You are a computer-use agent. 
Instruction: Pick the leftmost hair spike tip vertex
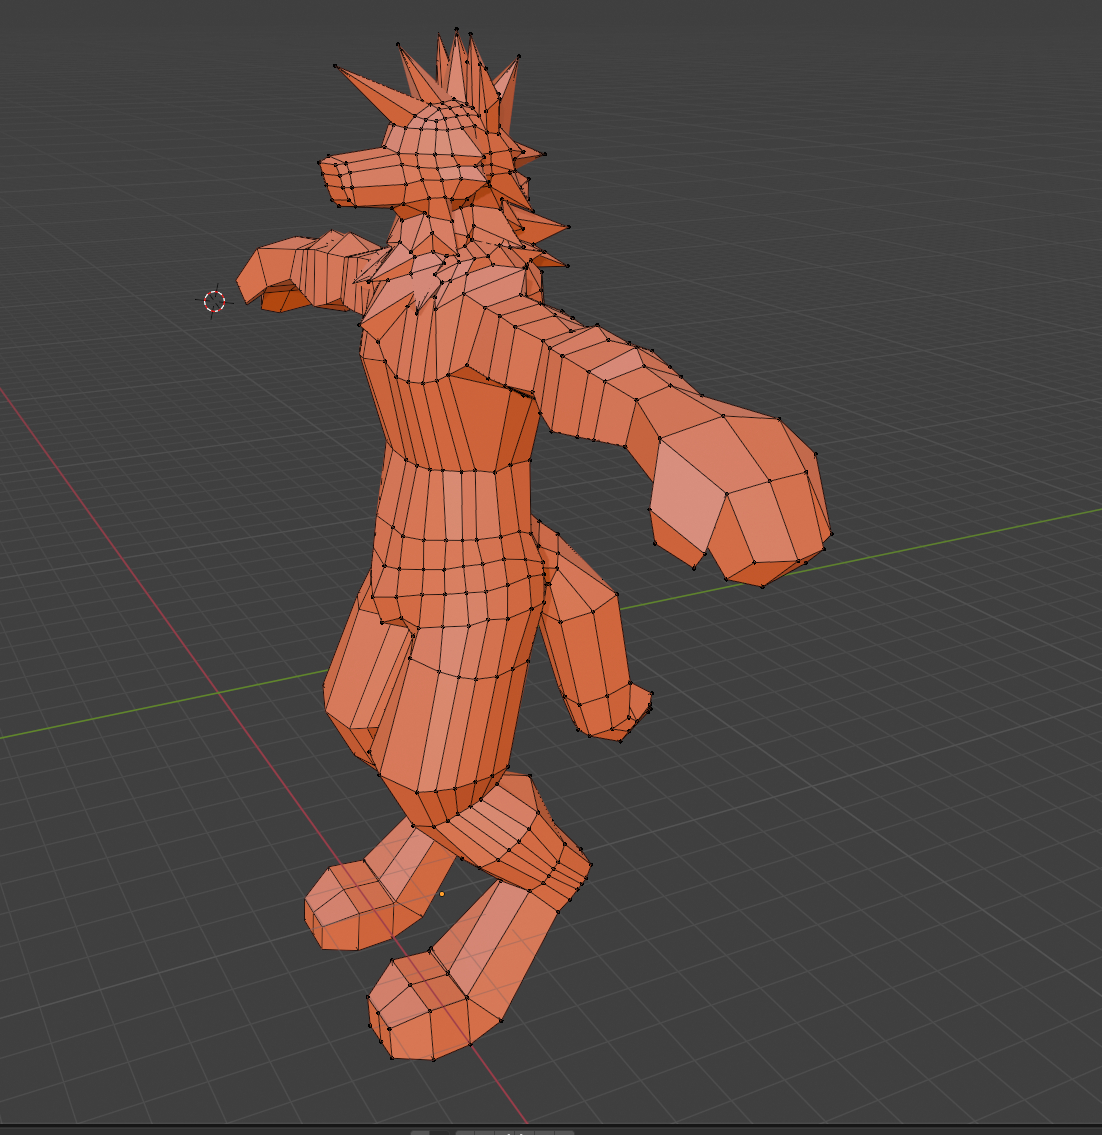[x=336, y=67]
